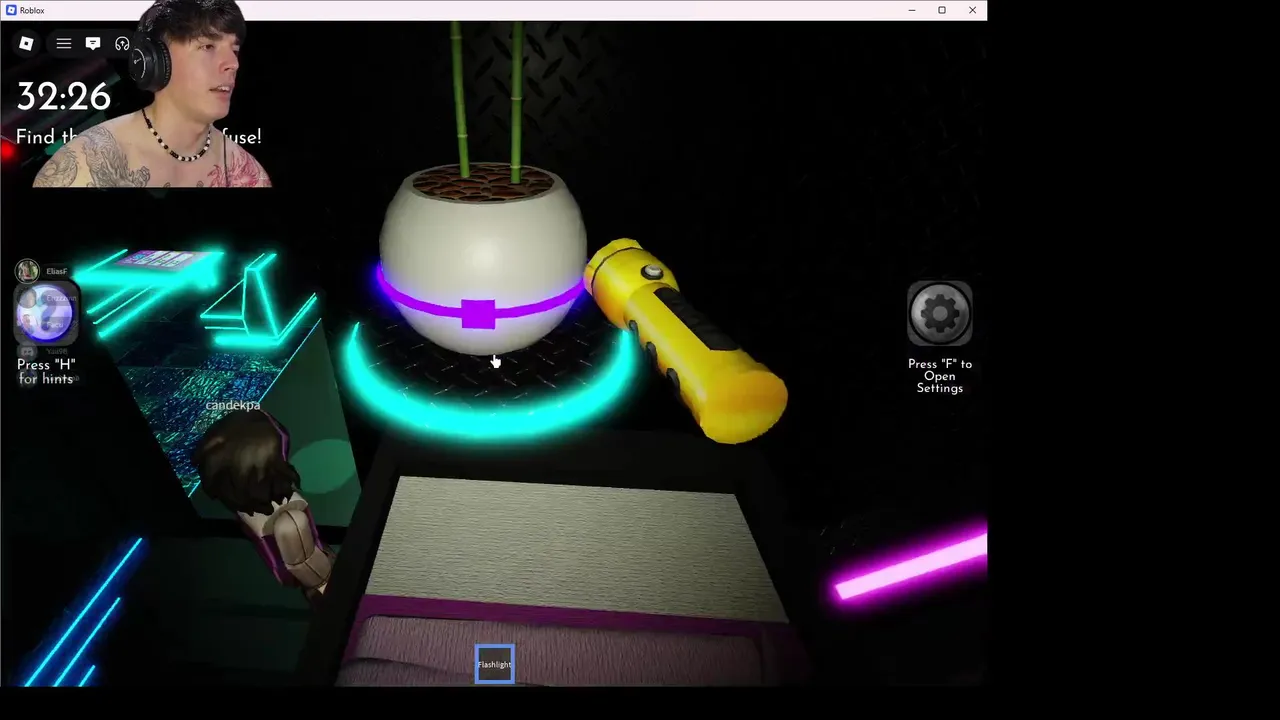The height and width of the screenshot is (720, 1280).
Task: Click the headphones voice icon
Action: 122,44
